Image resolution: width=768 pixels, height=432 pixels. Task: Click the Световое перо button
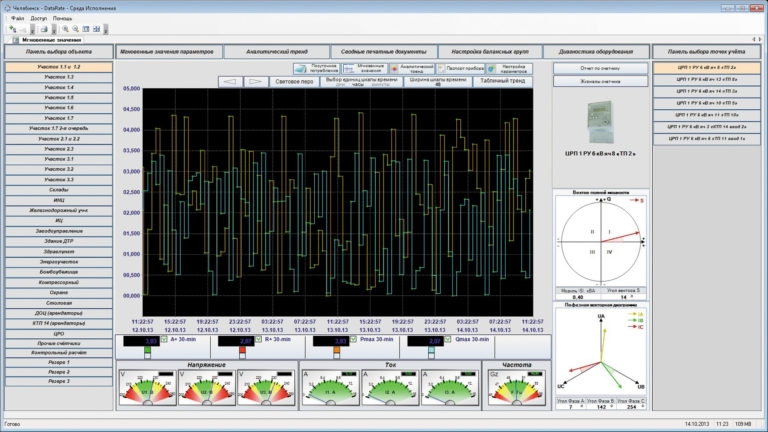click(294, 81)
